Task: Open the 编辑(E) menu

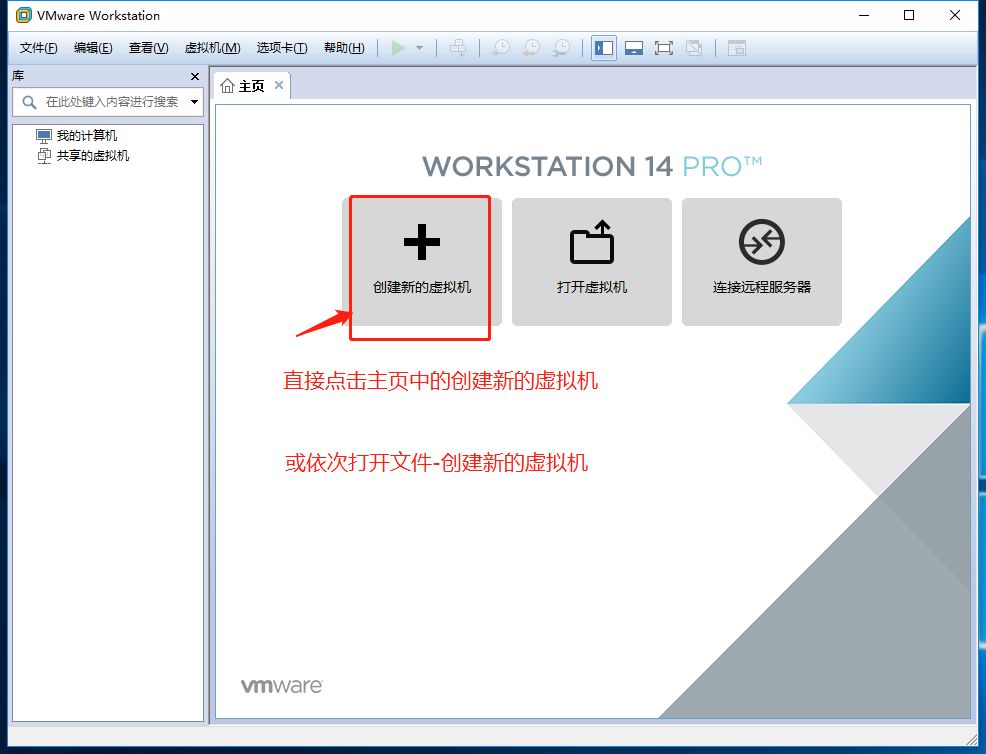Action: tap(93, 48)
